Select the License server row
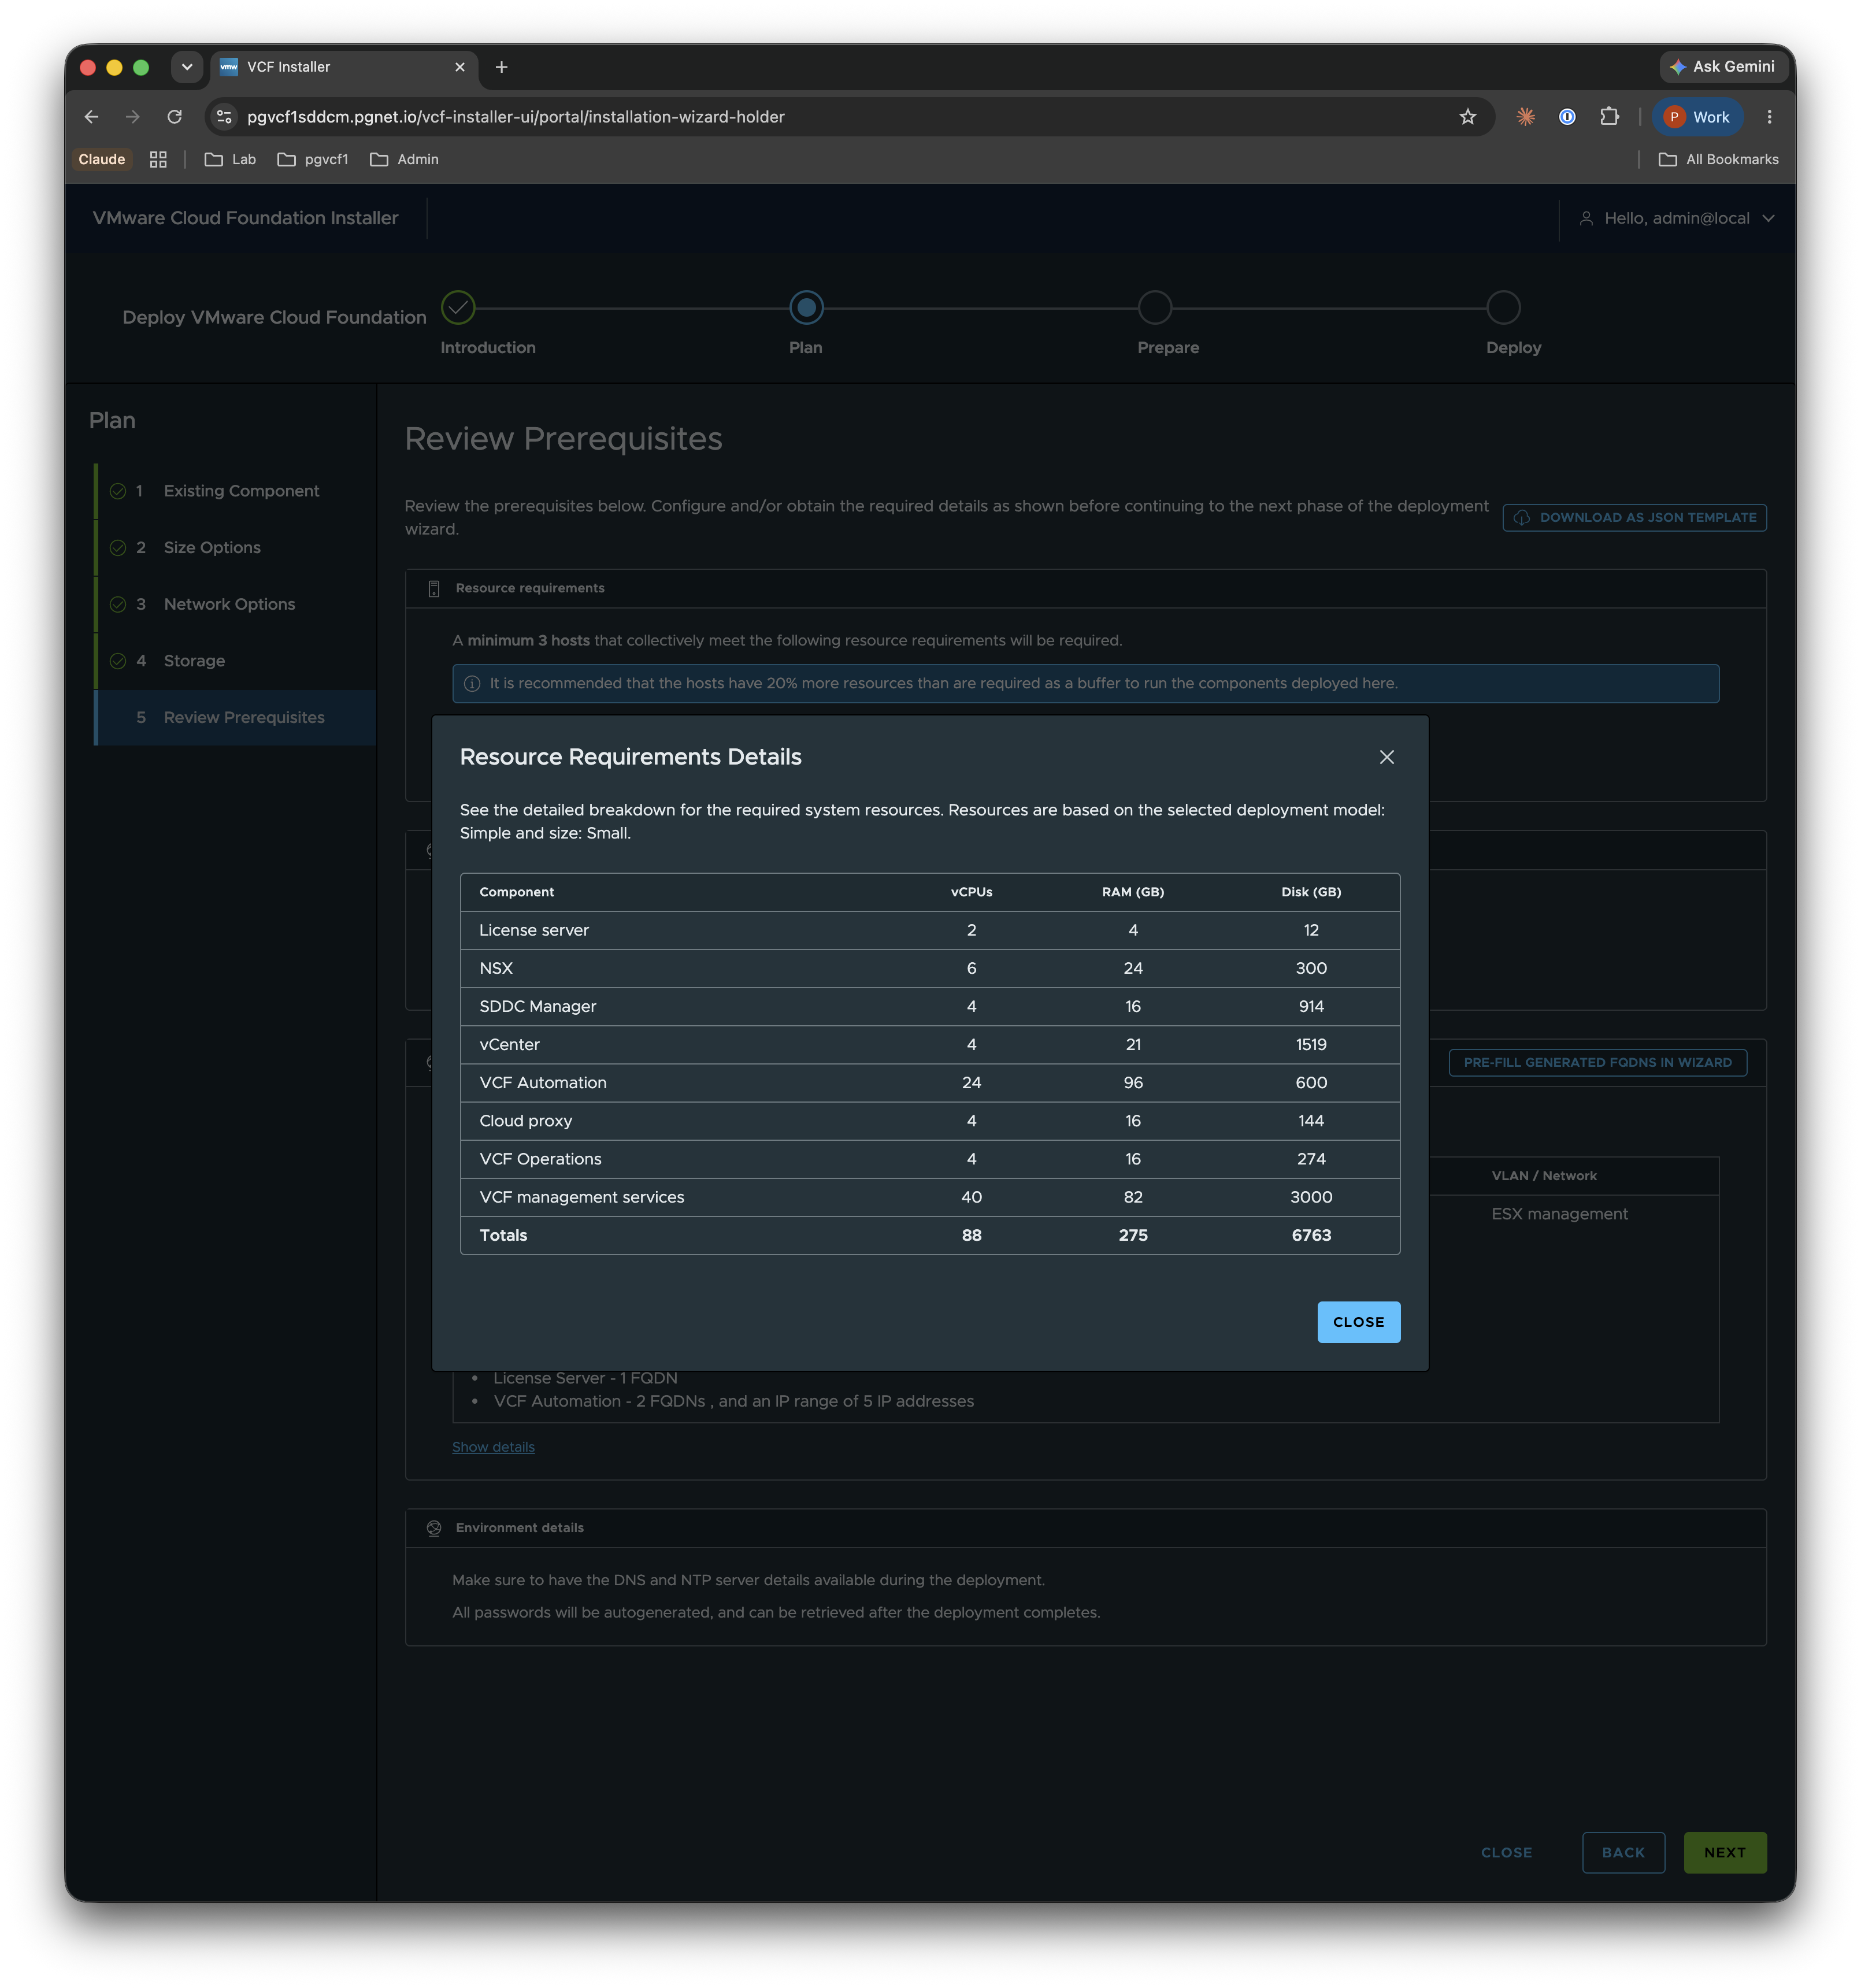 [930, 930]
